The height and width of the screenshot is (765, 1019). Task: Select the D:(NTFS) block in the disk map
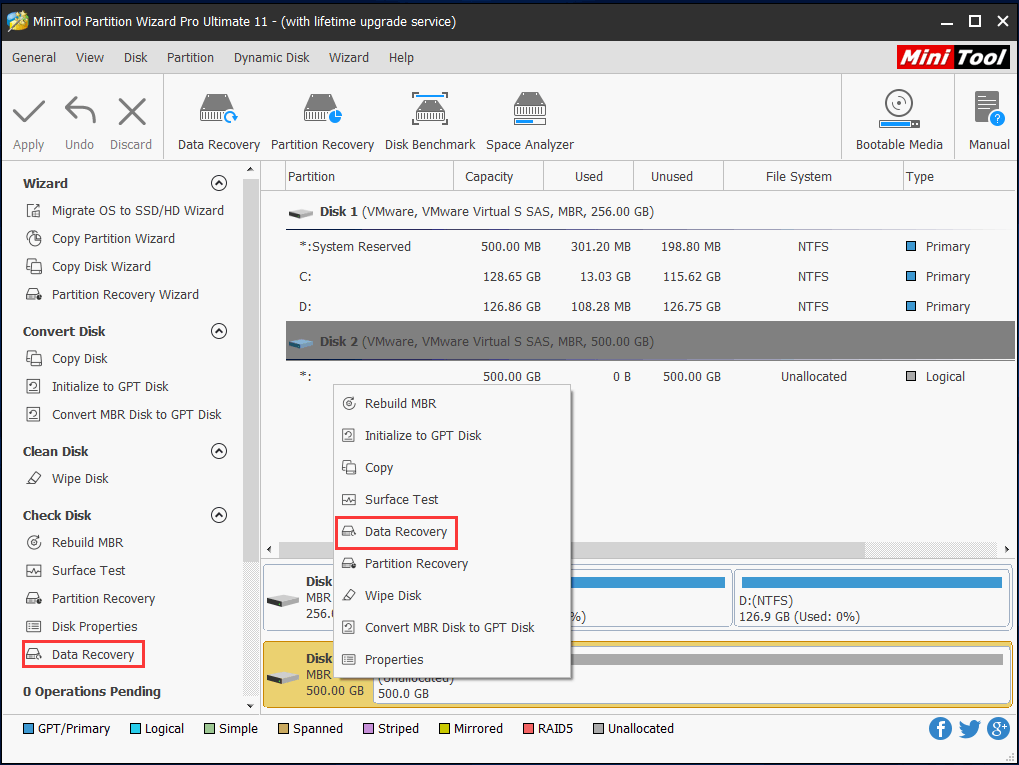pyautogui.click(x=871, y=599)
